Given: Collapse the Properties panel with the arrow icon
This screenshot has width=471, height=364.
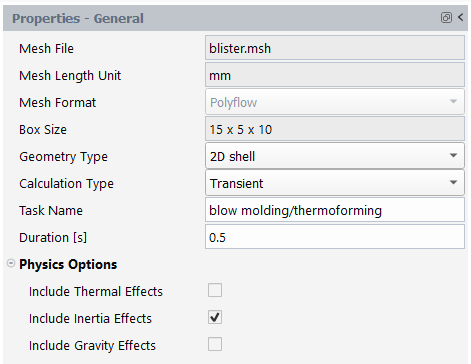Looking at the screenshot, I should (x=460, y=17).
